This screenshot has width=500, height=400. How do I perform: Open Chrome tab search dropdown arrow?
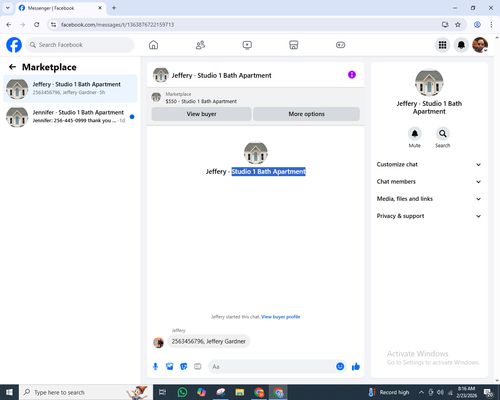tap(8, 8)
